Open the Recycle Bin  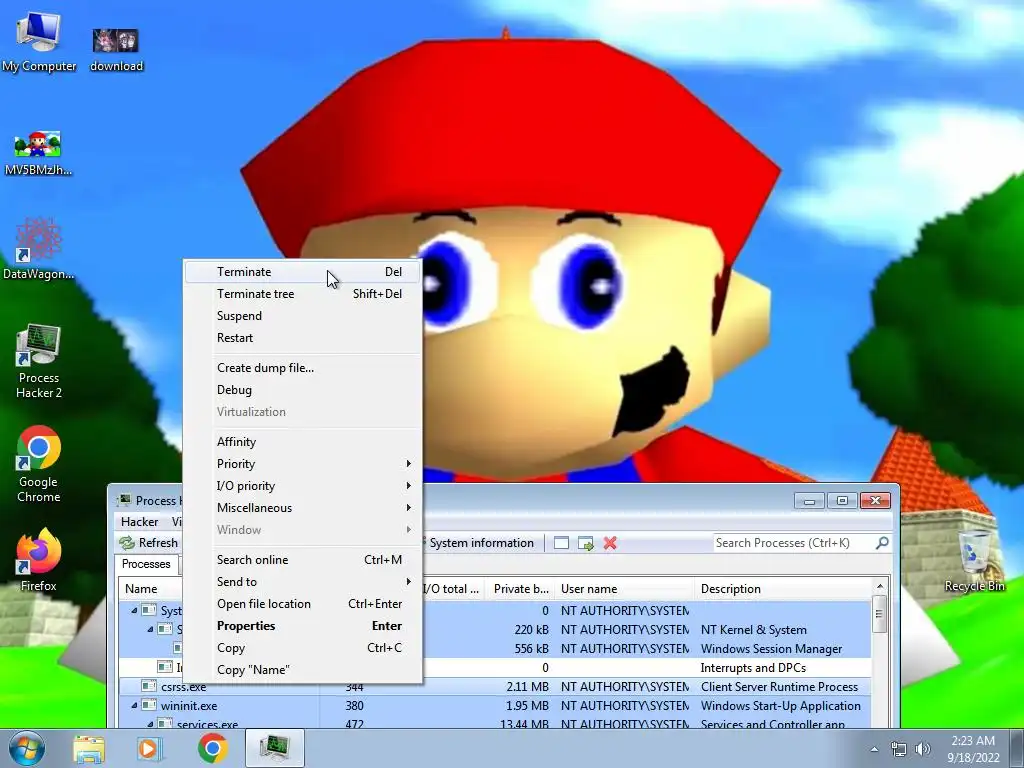(x=974, y=560)
